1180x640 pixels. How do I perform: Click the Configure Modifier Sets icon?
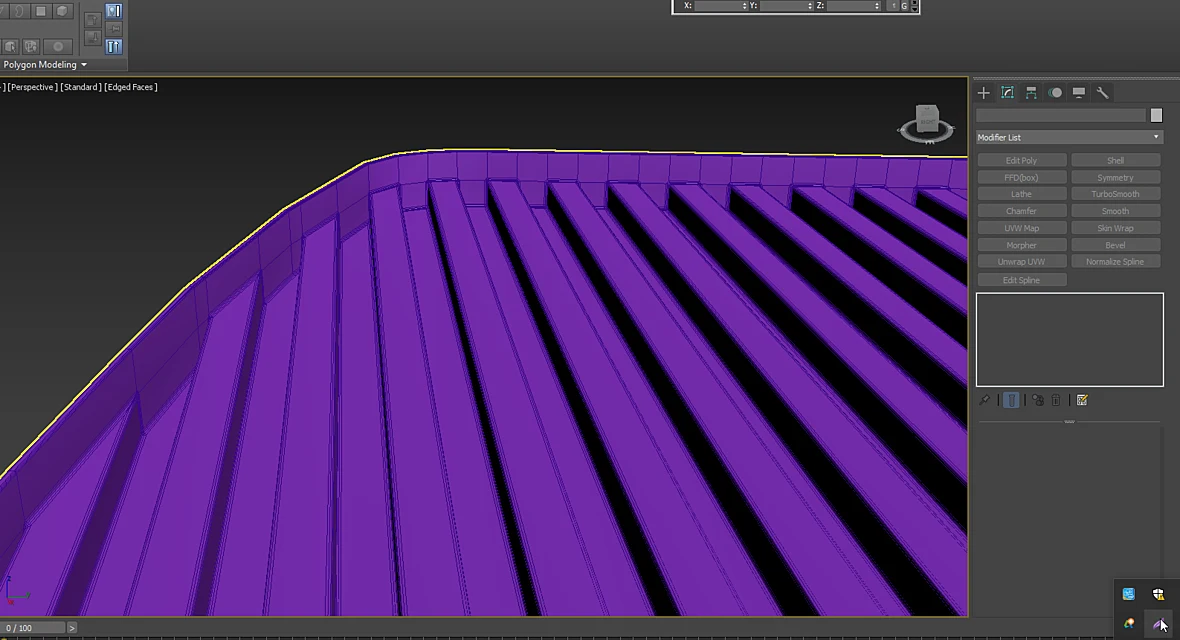tap(1082, 401)
